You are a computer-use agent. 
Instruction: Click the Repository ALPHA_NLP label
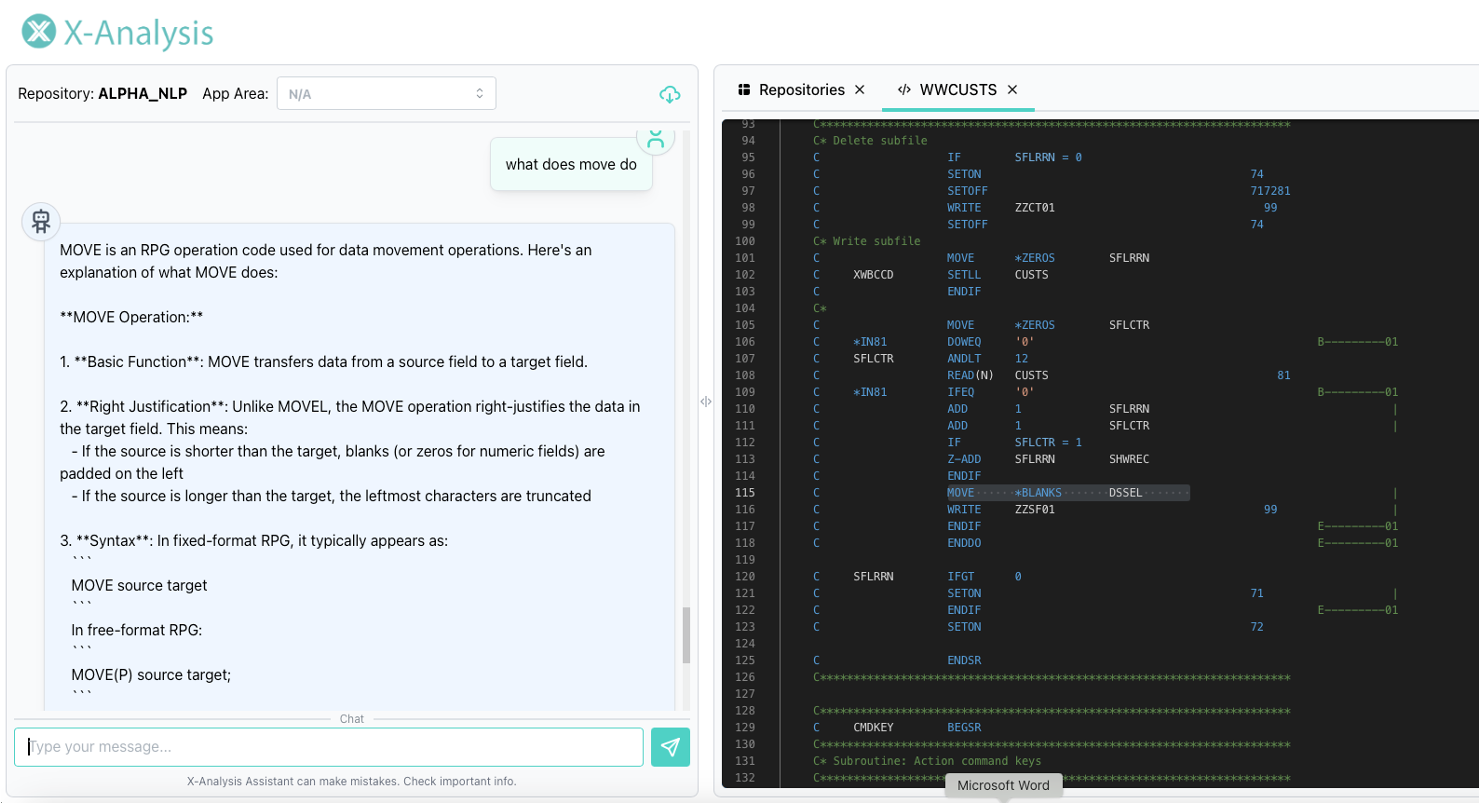point(102,94)
